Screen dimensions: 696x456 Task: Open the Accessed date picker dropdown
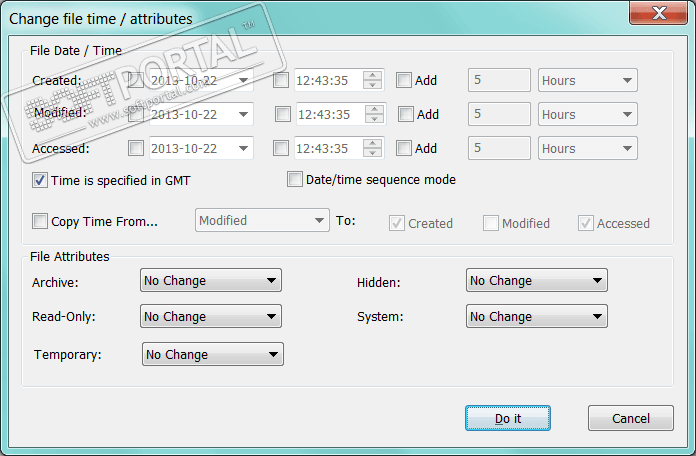pyautogui.click(x=243, y=148)
